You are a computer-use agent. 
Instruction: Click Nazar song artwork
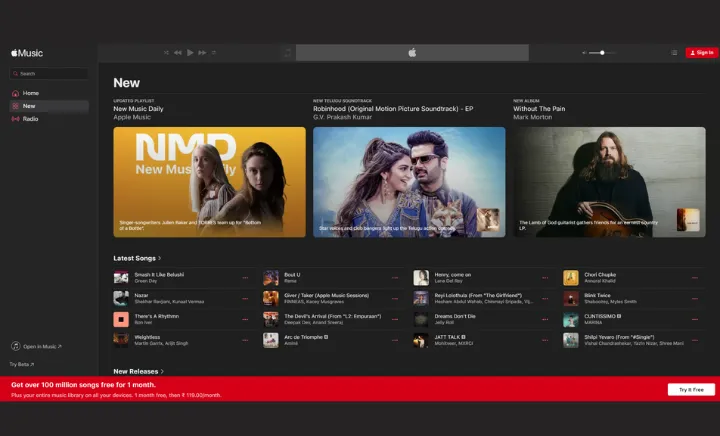[121, 298]
